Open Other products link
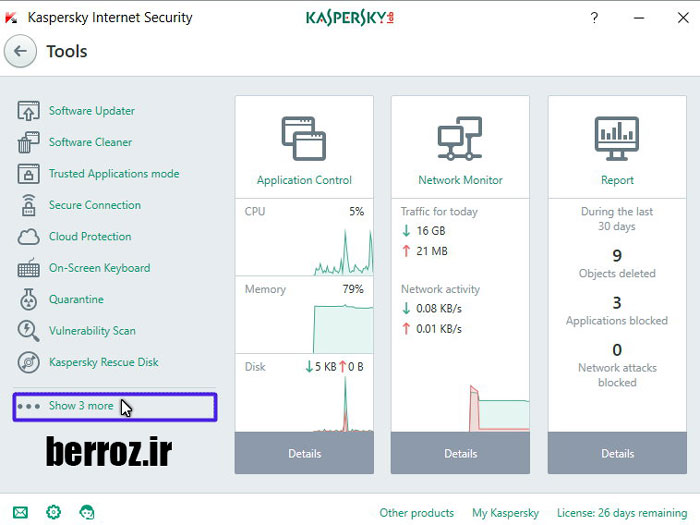 pyautogui.click(x=417, y=513)
